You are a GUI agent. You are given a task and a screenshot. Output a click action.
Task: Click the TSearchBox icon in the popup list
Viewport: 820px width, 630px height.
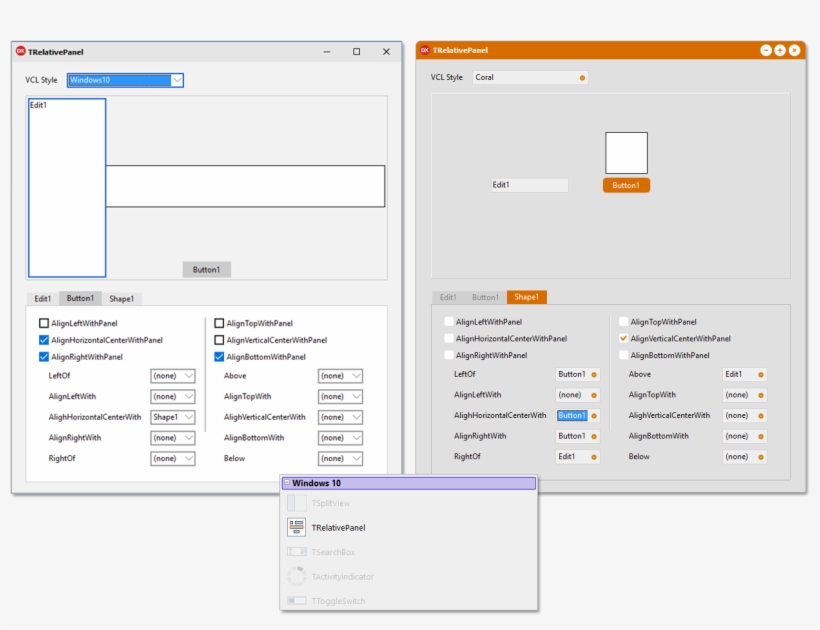click(x=297, y=551)
